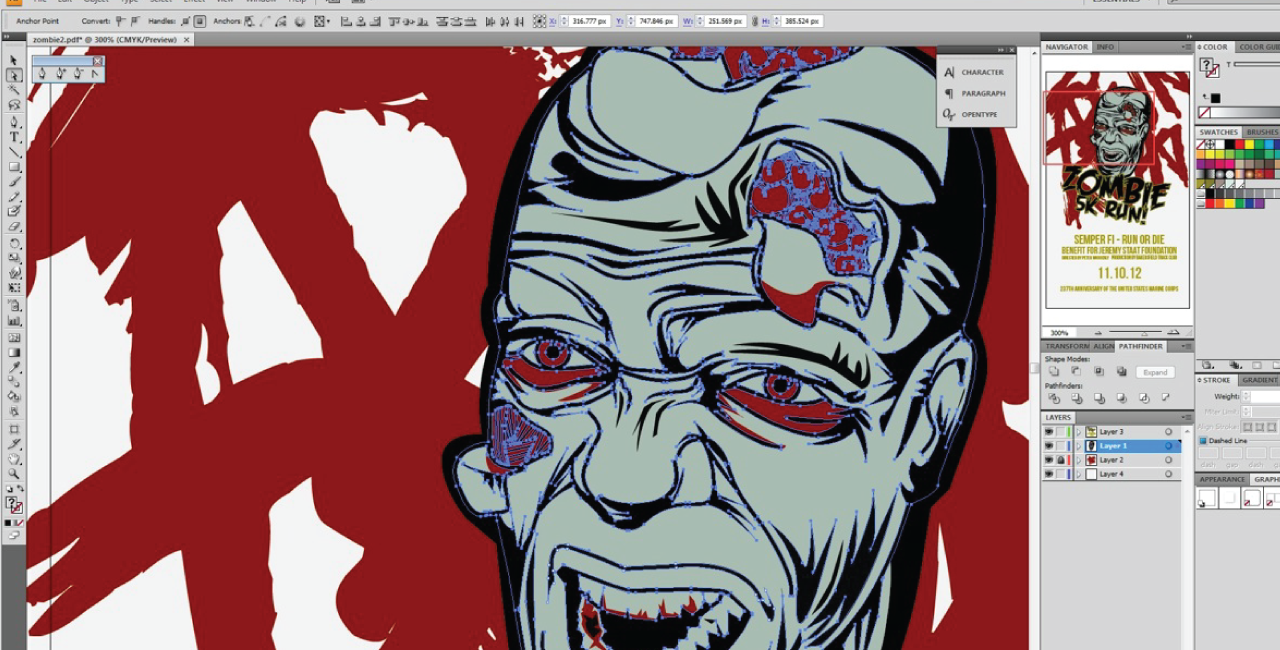This screenshot has width=1280, height=650.
Task: Expand Layer 4 disclosure triangle
Action: pyautogui.click(x=1079, y=474)
